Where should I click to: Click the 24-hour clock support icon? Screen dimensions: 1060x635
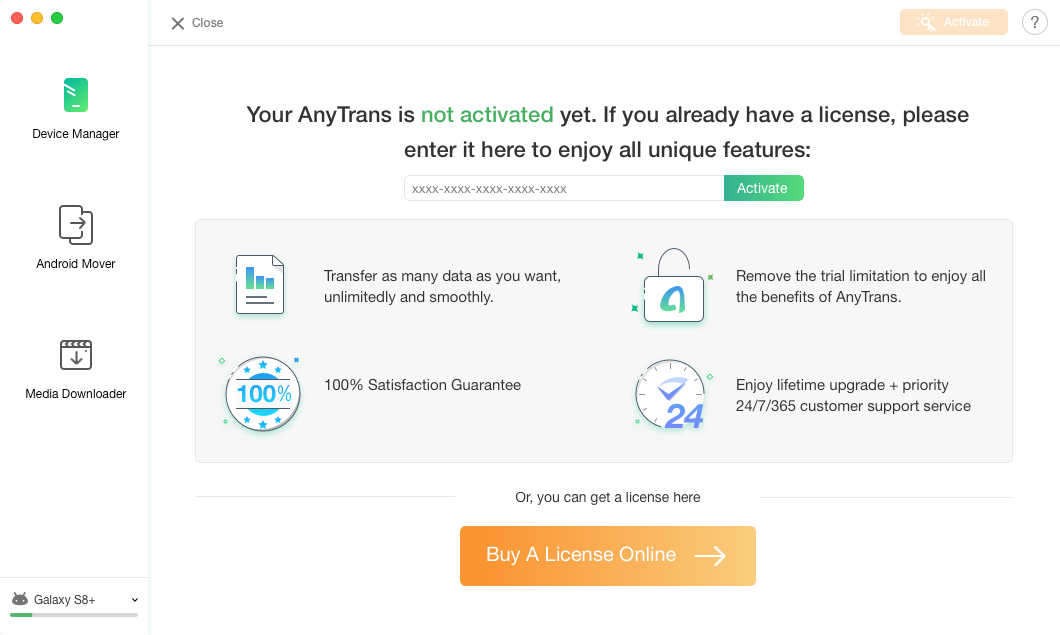coord(673,395)
